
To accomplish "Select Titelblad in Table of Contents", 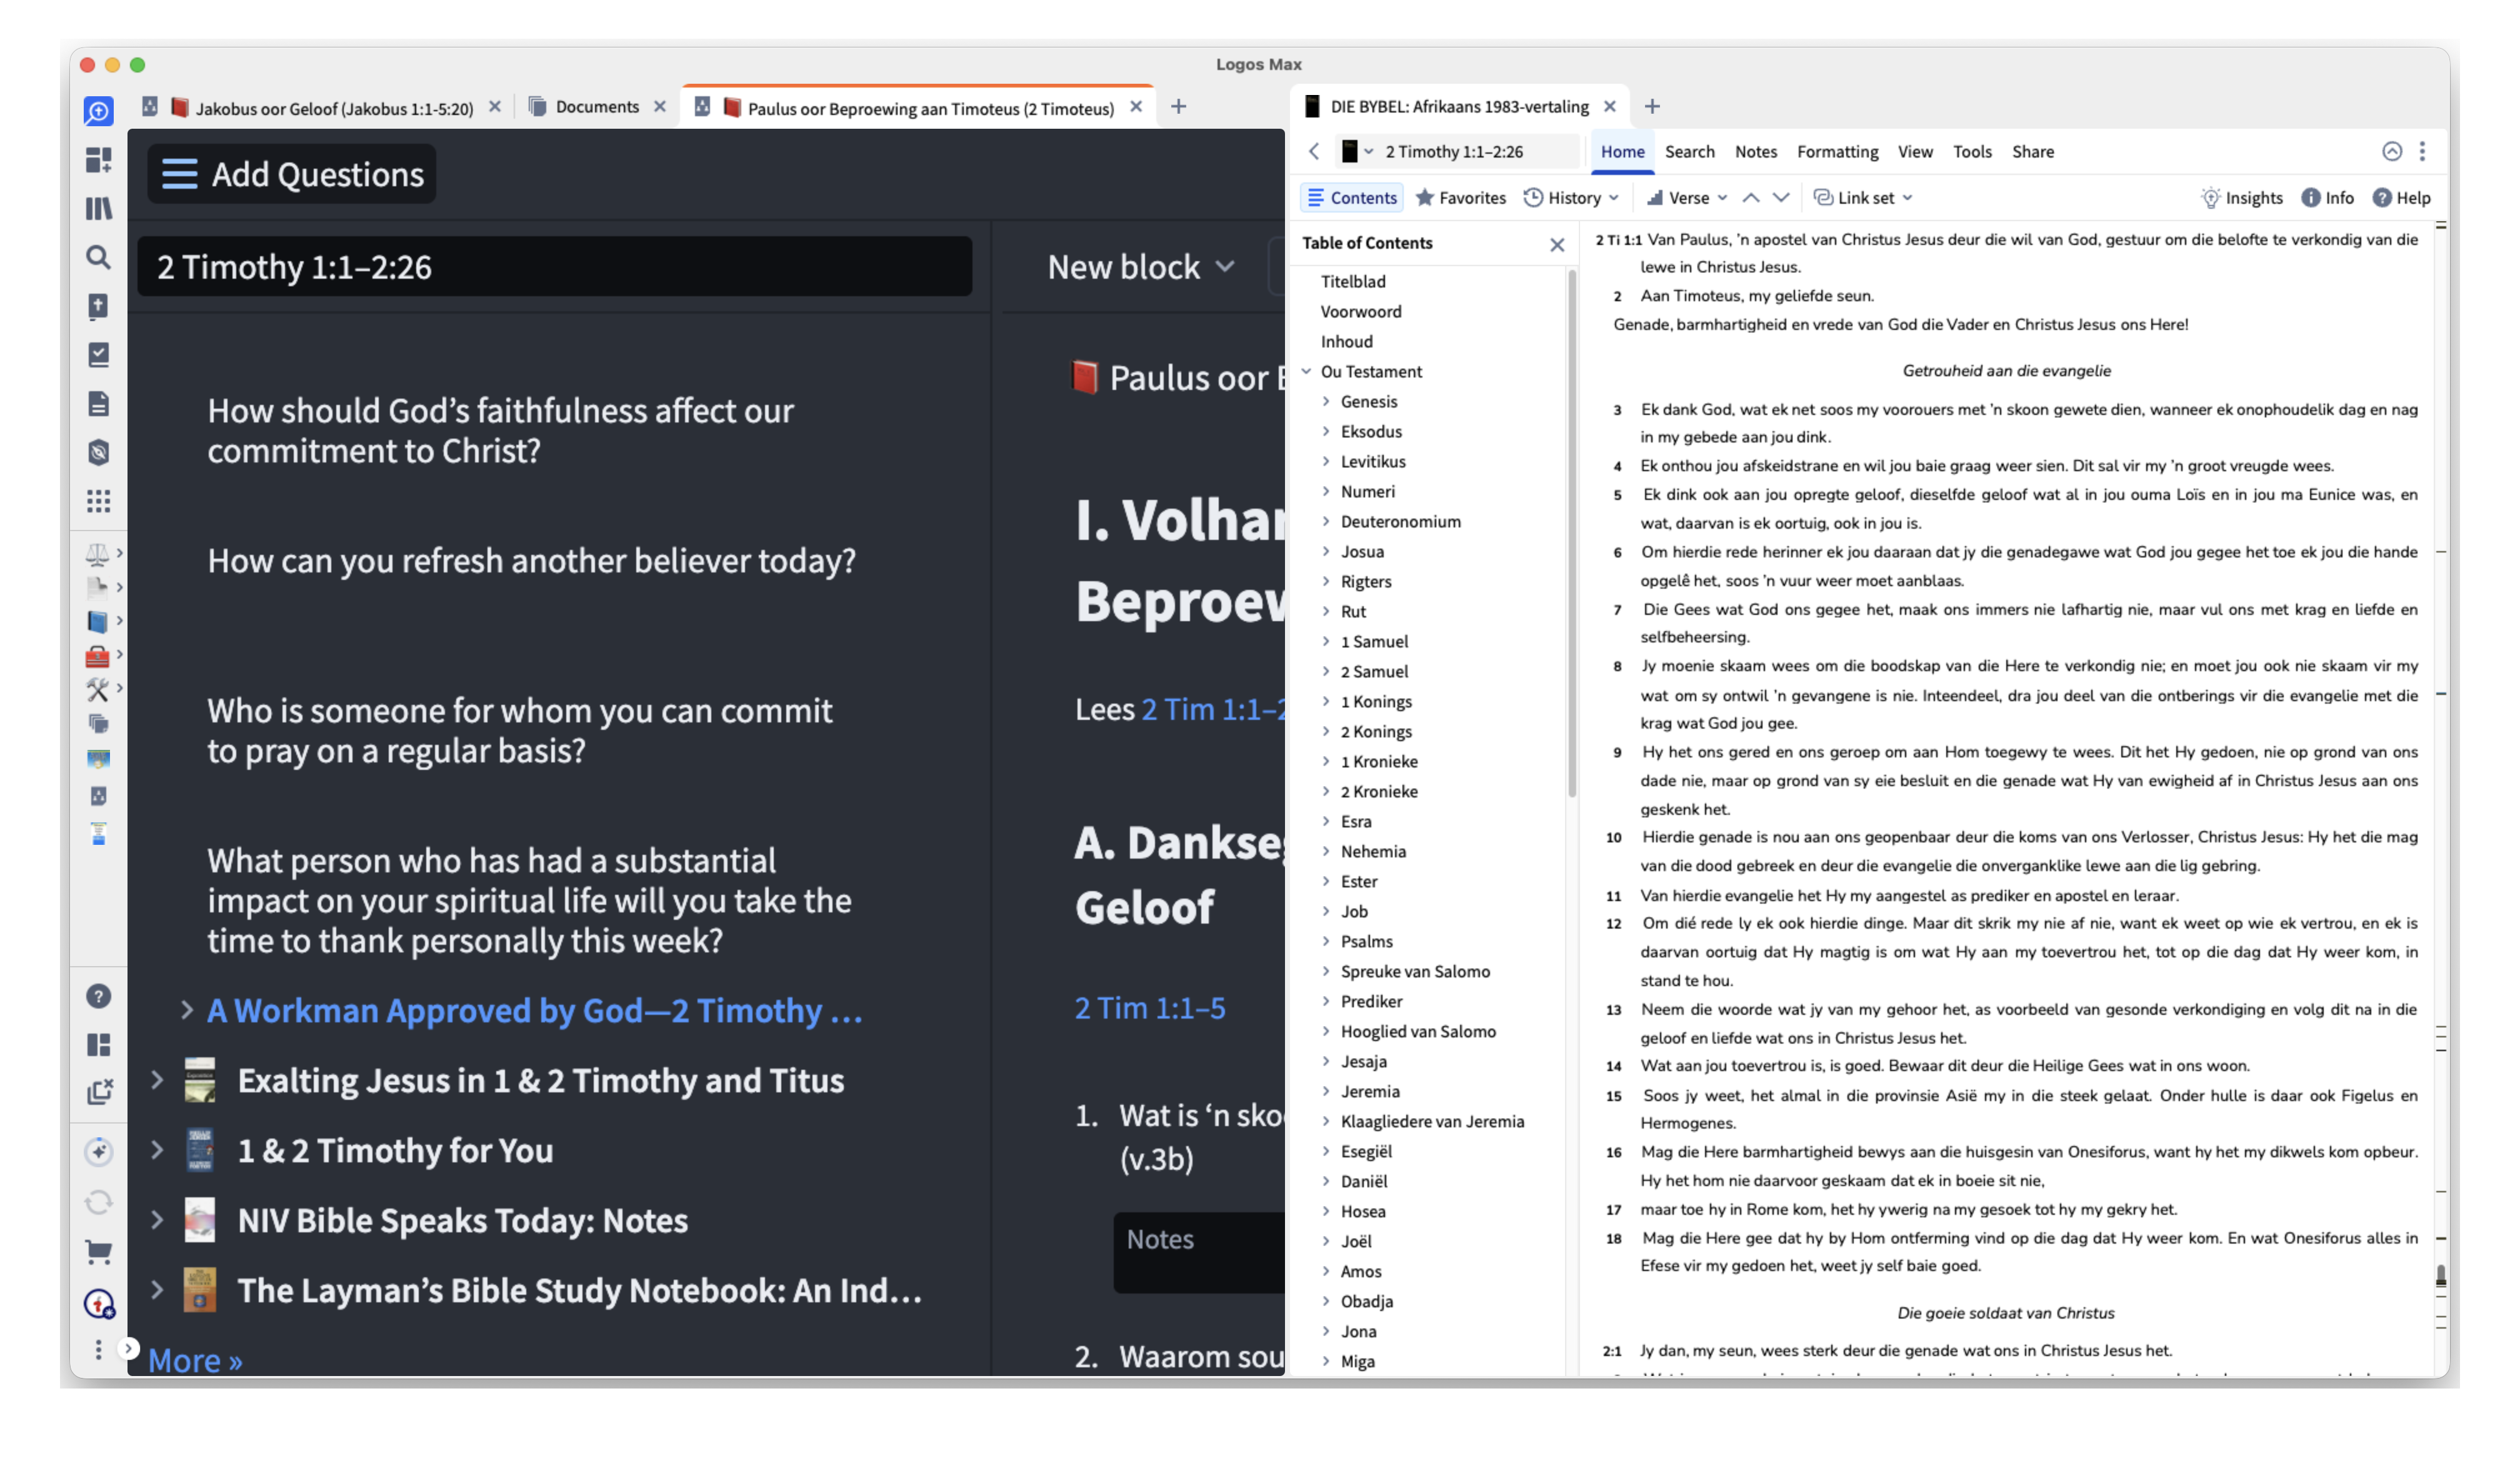I will point(1353,281).
